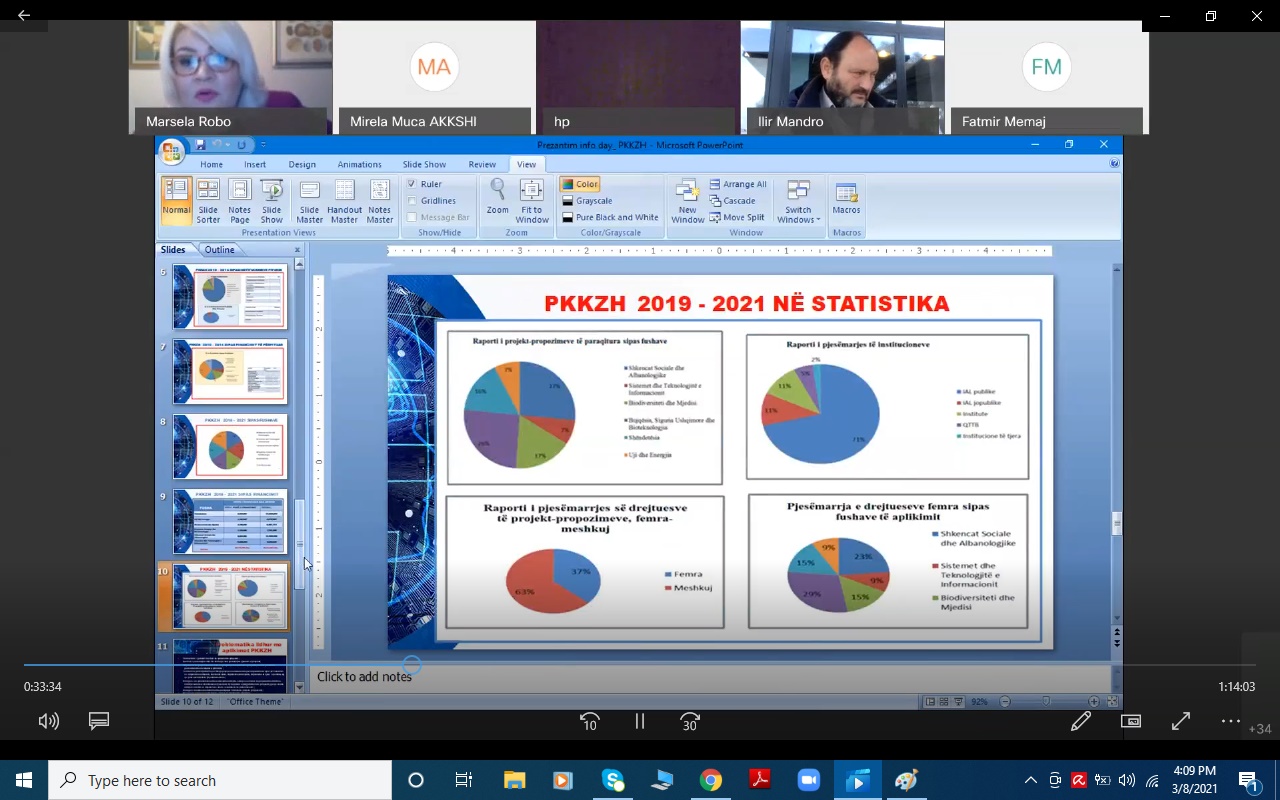Image resolution: width=1280 pixels, height=800 pixels.
Task: Open captions and subtitles icon
Action: tap(99, 721)
